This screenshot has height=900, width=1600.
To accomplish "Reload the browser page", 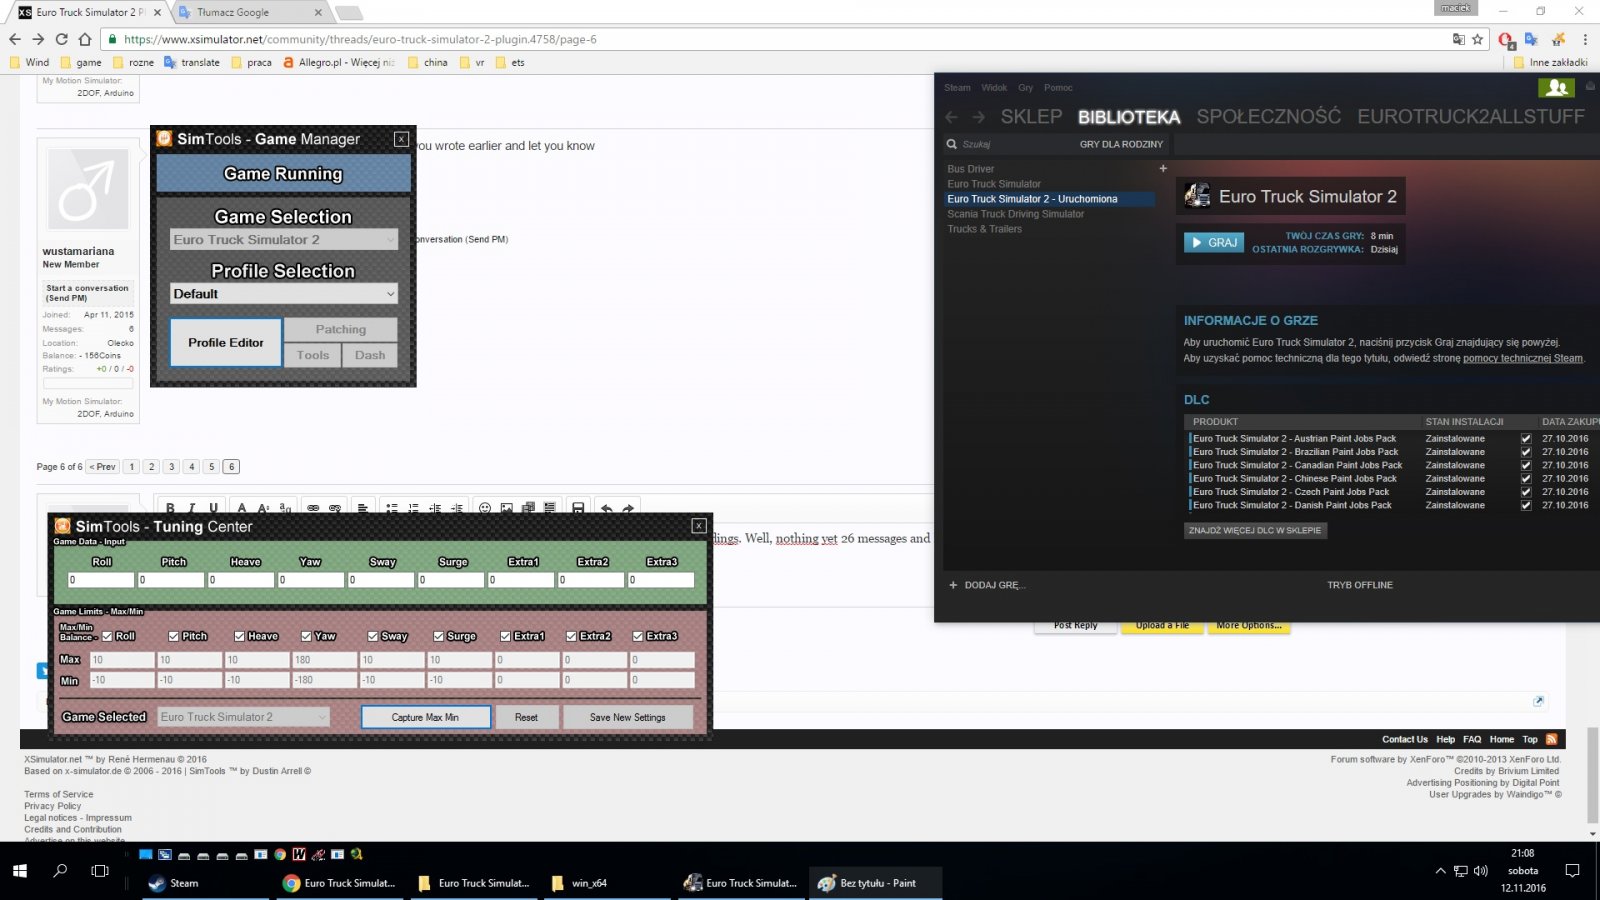I will (61, 39).
